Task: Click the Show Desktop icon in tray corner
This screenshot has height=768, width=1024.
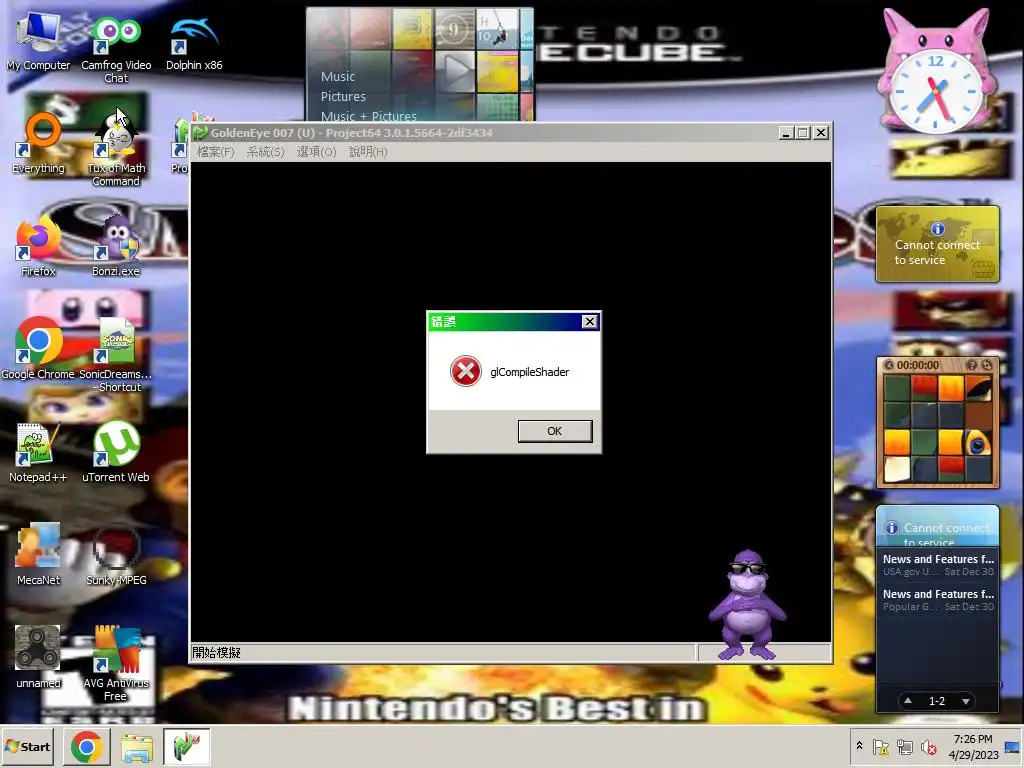Action: 1013,746
